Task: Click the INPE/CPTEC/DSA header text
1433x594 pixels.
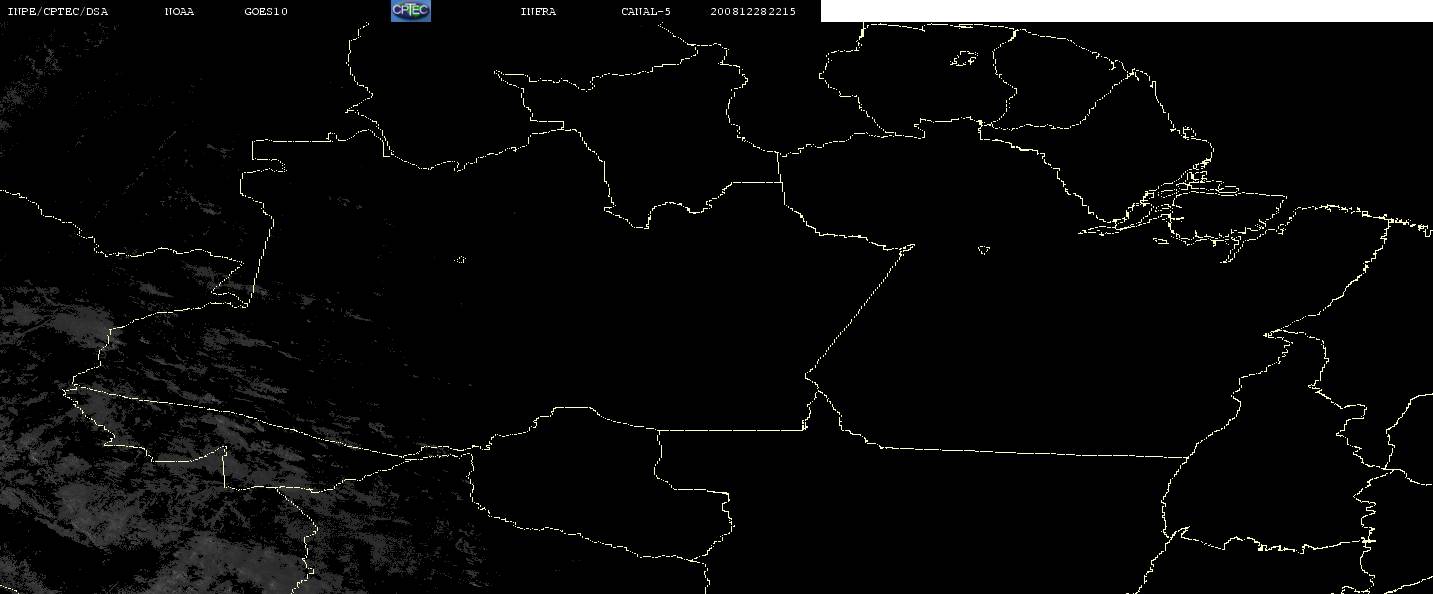Action: (57, 12)
